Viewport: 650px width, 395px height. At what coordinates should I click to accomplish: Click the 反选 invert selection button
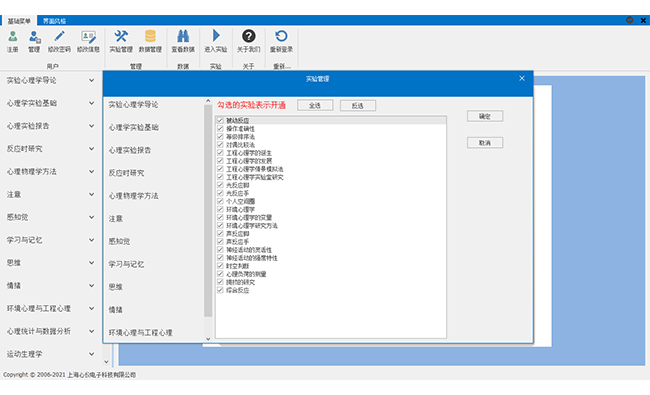click(x=358, y=105)
